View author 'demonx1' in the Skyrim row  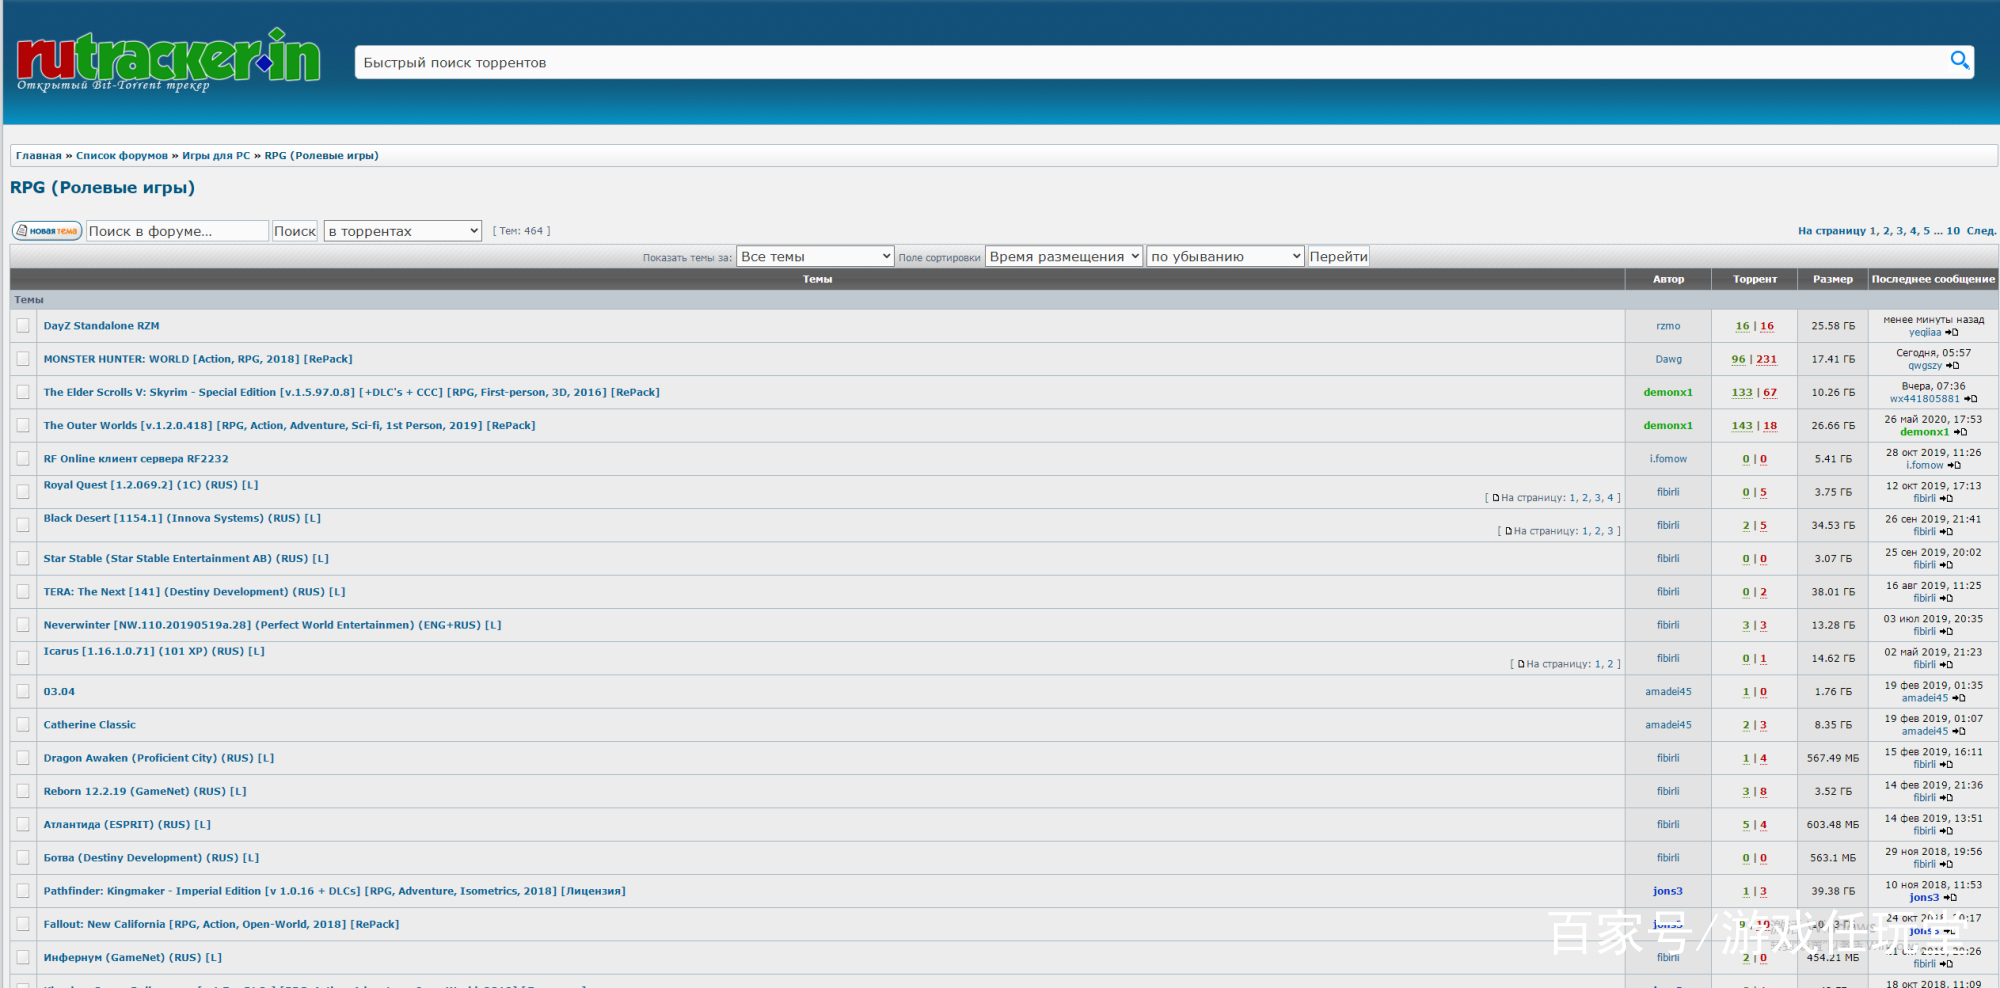[x=1668, y=393]
